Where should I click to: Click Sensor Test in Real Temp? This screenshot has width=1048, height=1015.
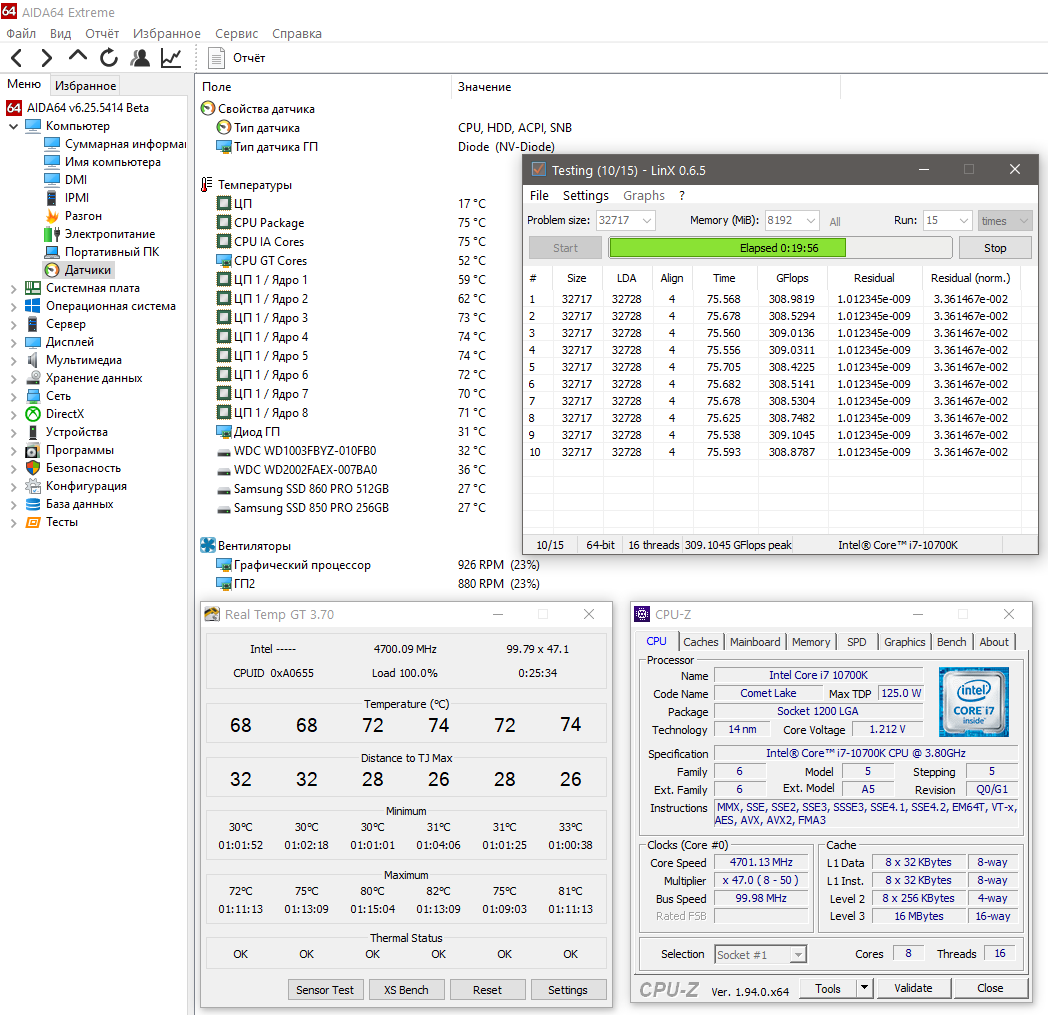325,990
